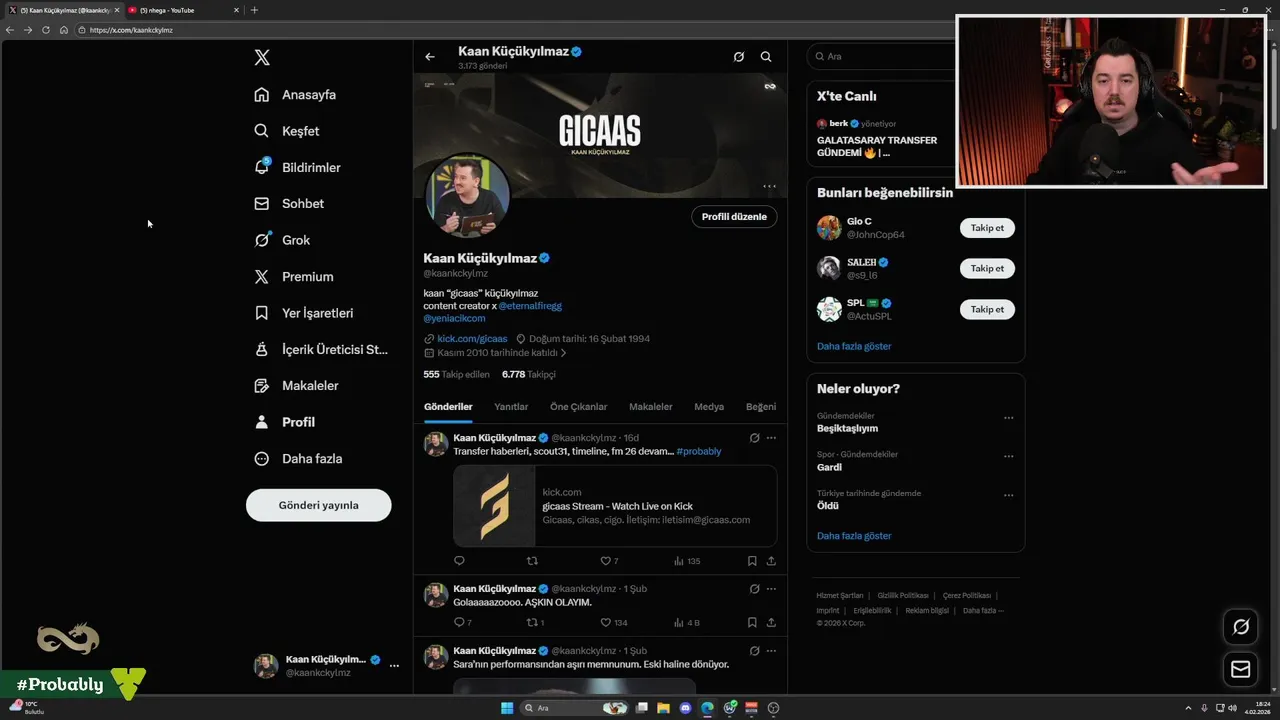The width and height of the screenshot is (1280, 720).
Task: Select the Gönderiler tab
Action: [448, 407]
